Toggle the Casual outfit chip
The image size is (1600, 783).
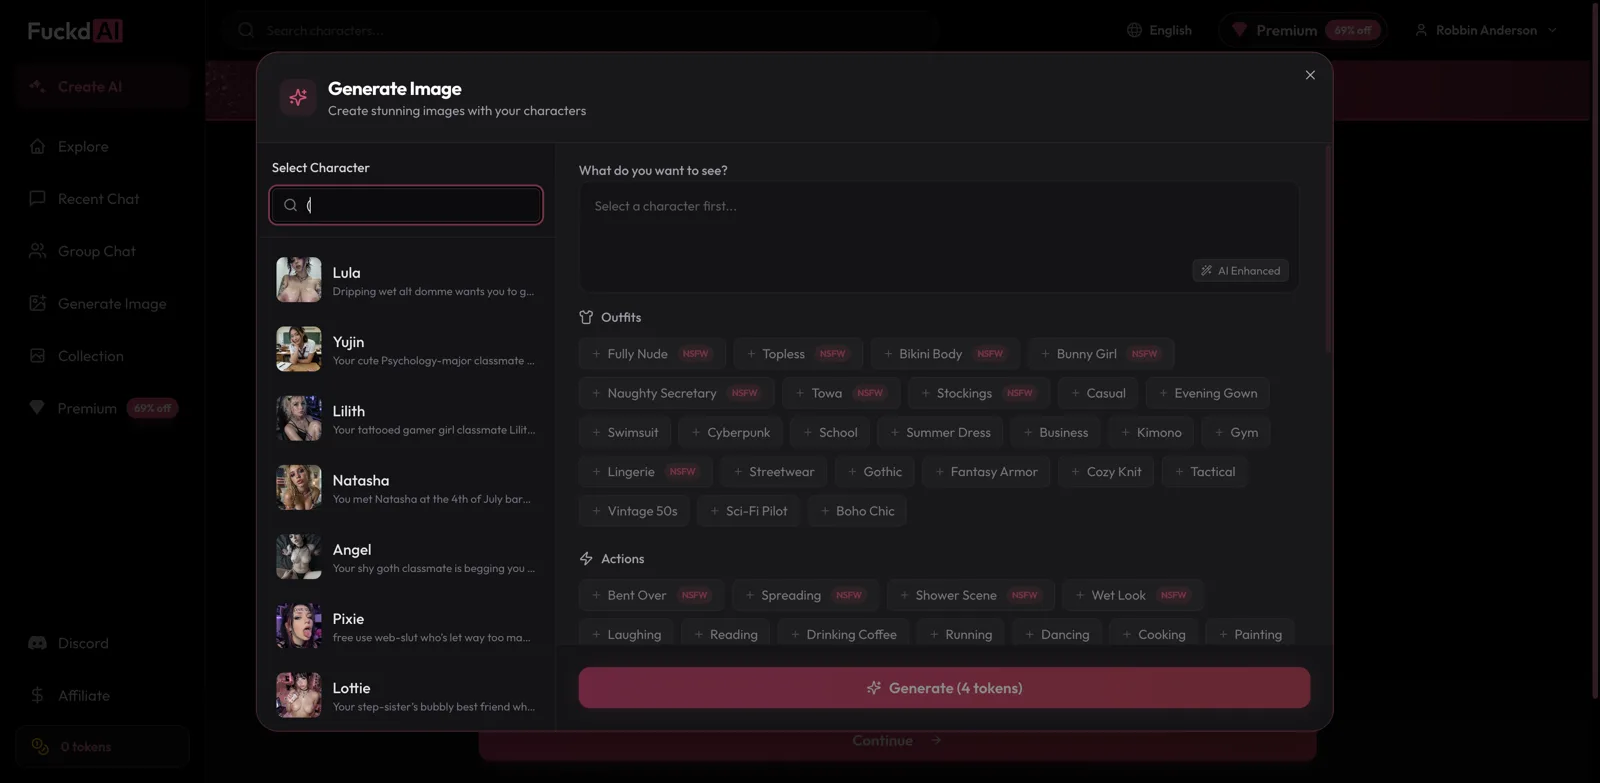1098,393
